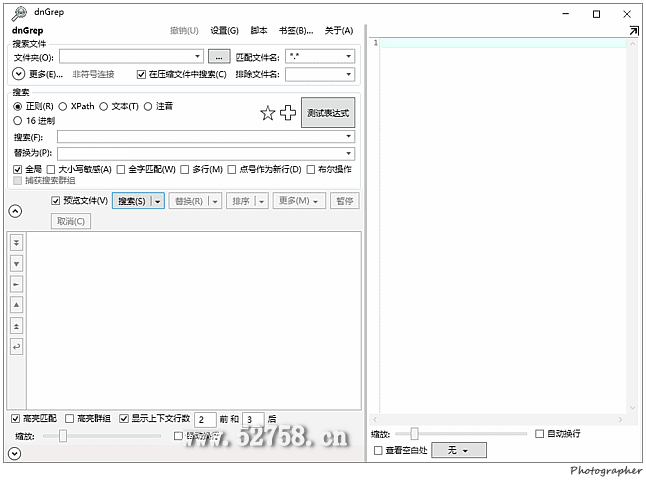Open the 文件夹(O) folder dropdown
Screen dimensions: 646x482
pyautogui.click(x=198, y=56)
